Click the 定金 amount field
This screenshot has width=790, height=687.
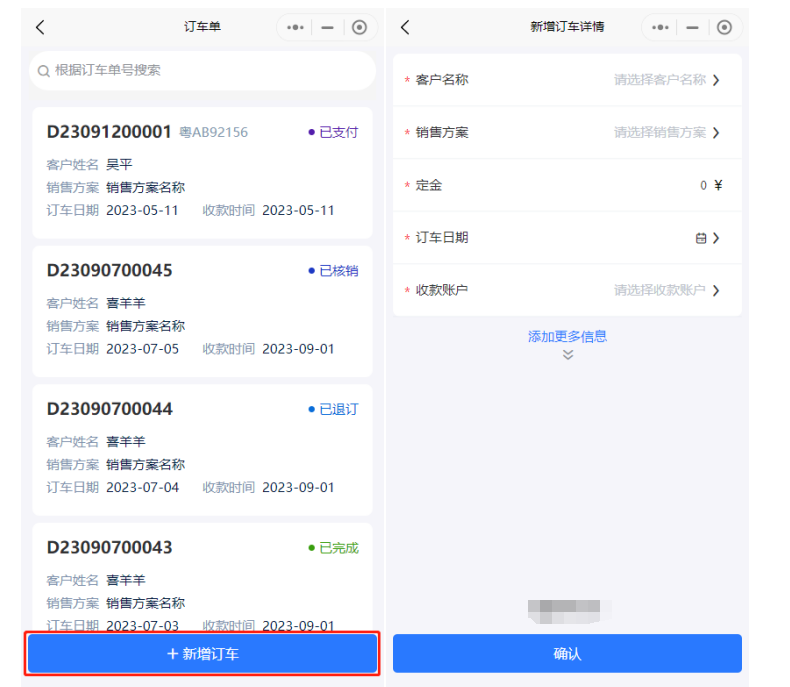pyautogui.click(x=650, y=185)
